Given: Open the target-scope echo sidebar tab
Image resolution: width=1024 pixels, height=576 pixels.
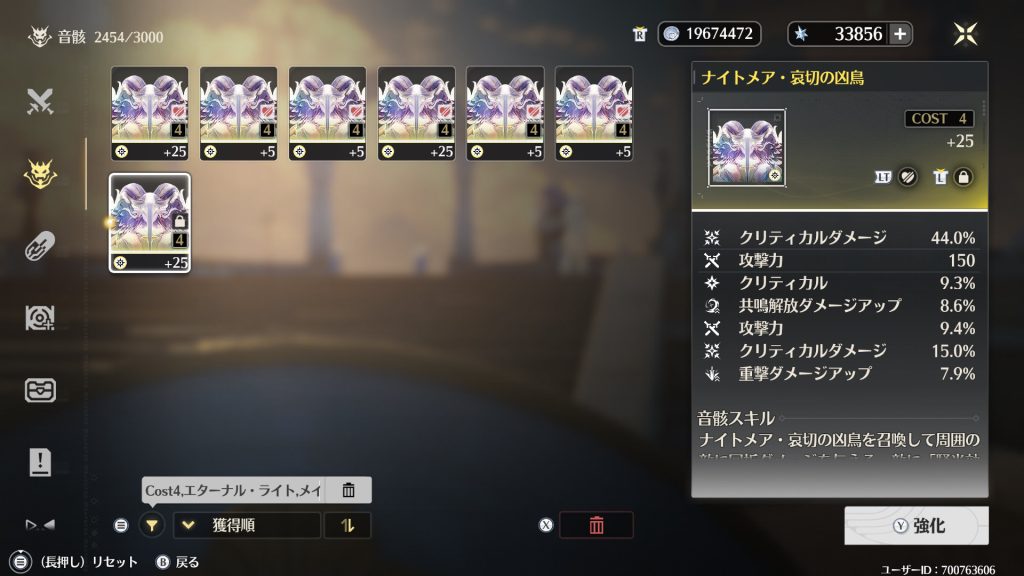Looking at the screenshot, I should [x=40, y=318].
